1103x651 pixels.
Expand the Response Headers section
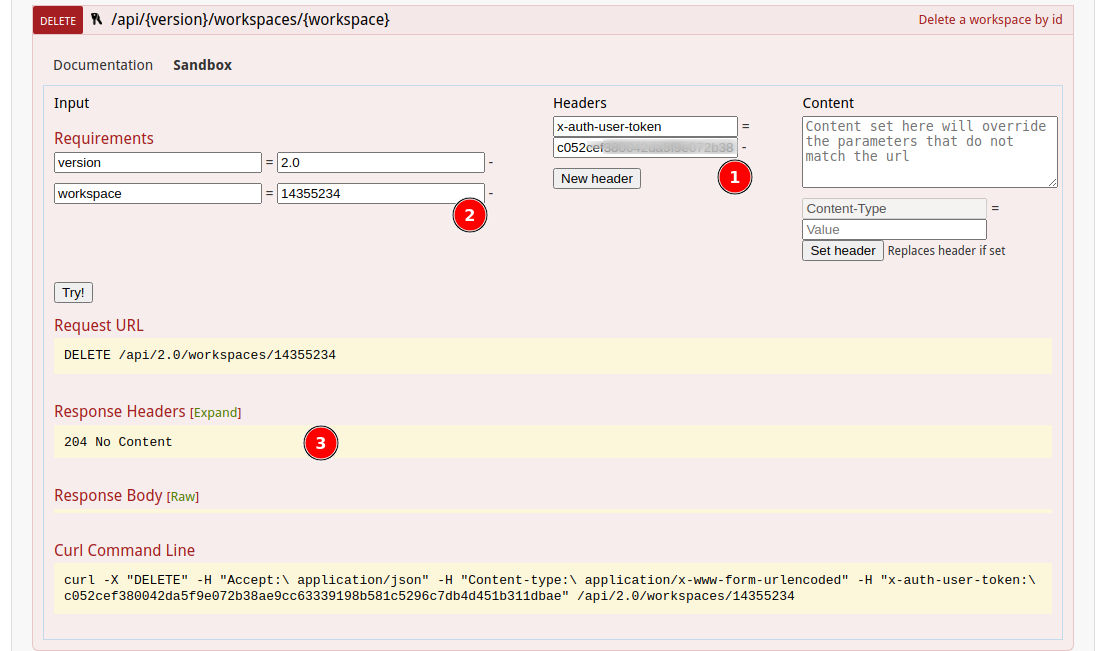point(215,412)
